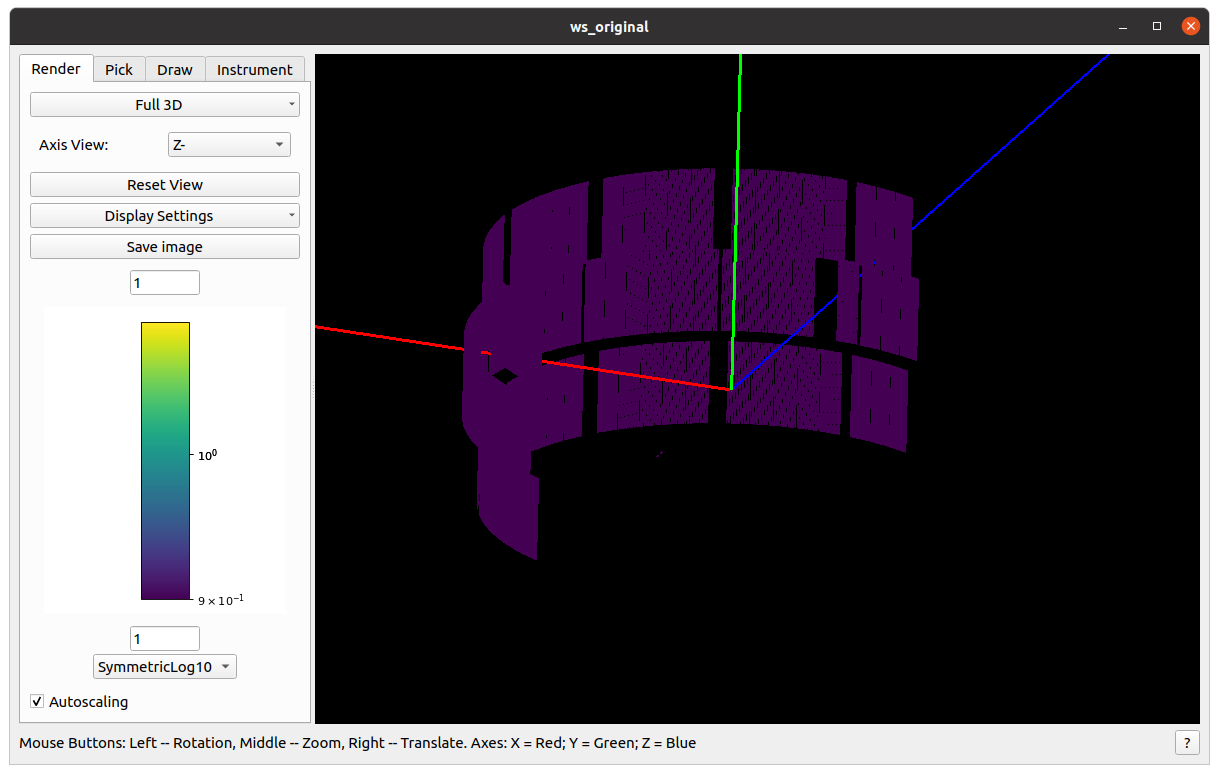Click the Save image button
The height and width of the screenshot is (774, 1219).
tap(164, 247)
